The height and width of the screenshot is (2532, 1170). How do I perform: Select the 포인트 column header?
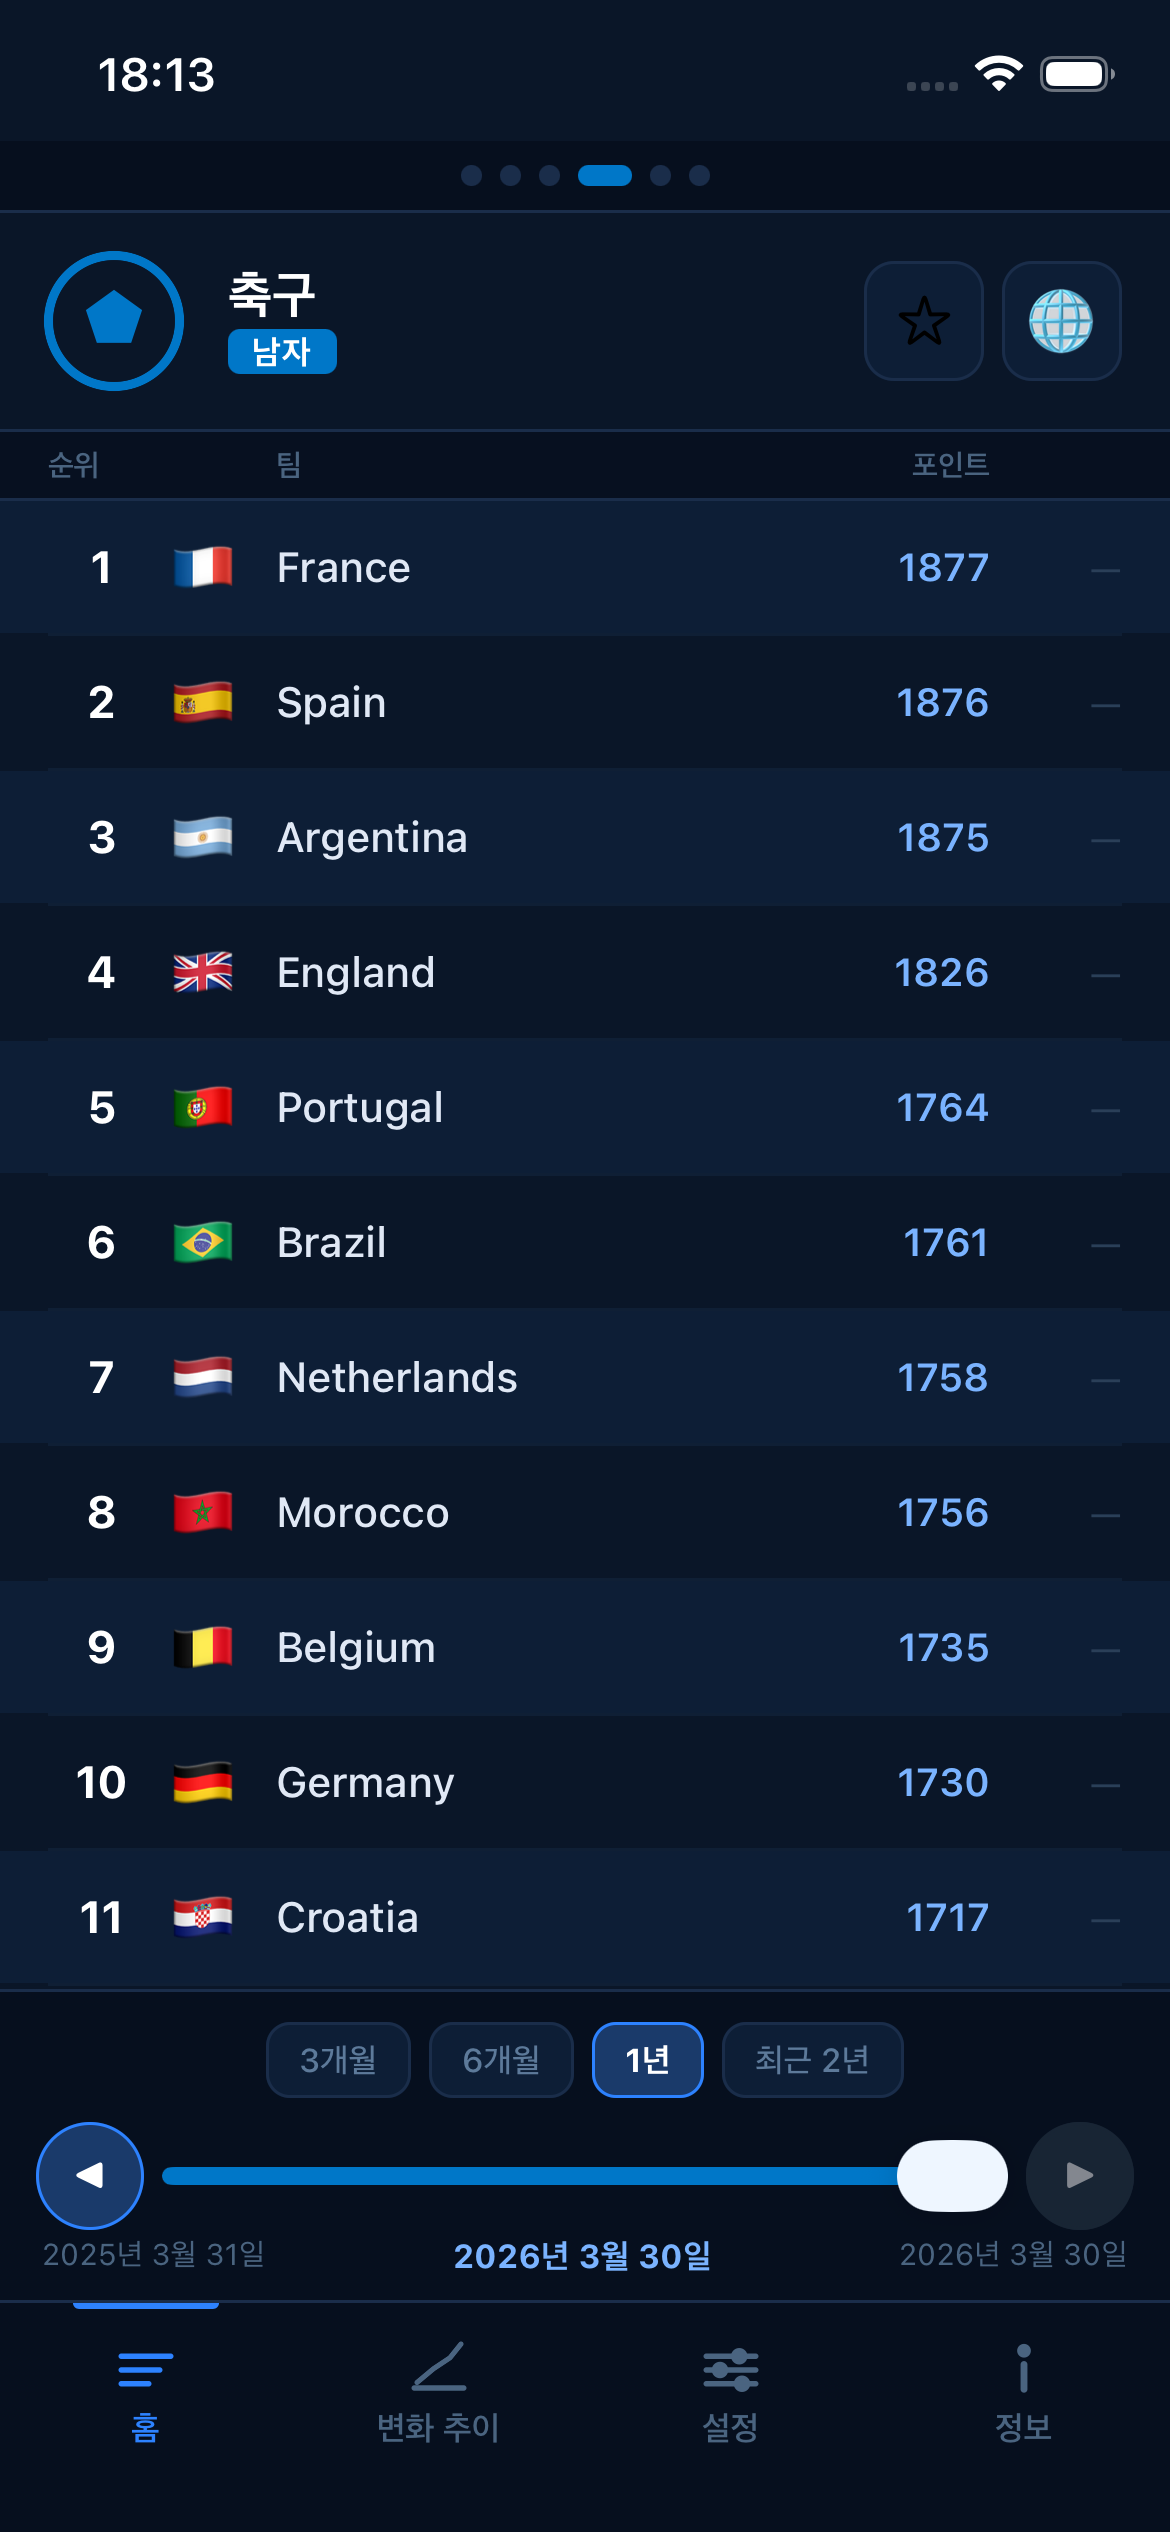point(951,465)
